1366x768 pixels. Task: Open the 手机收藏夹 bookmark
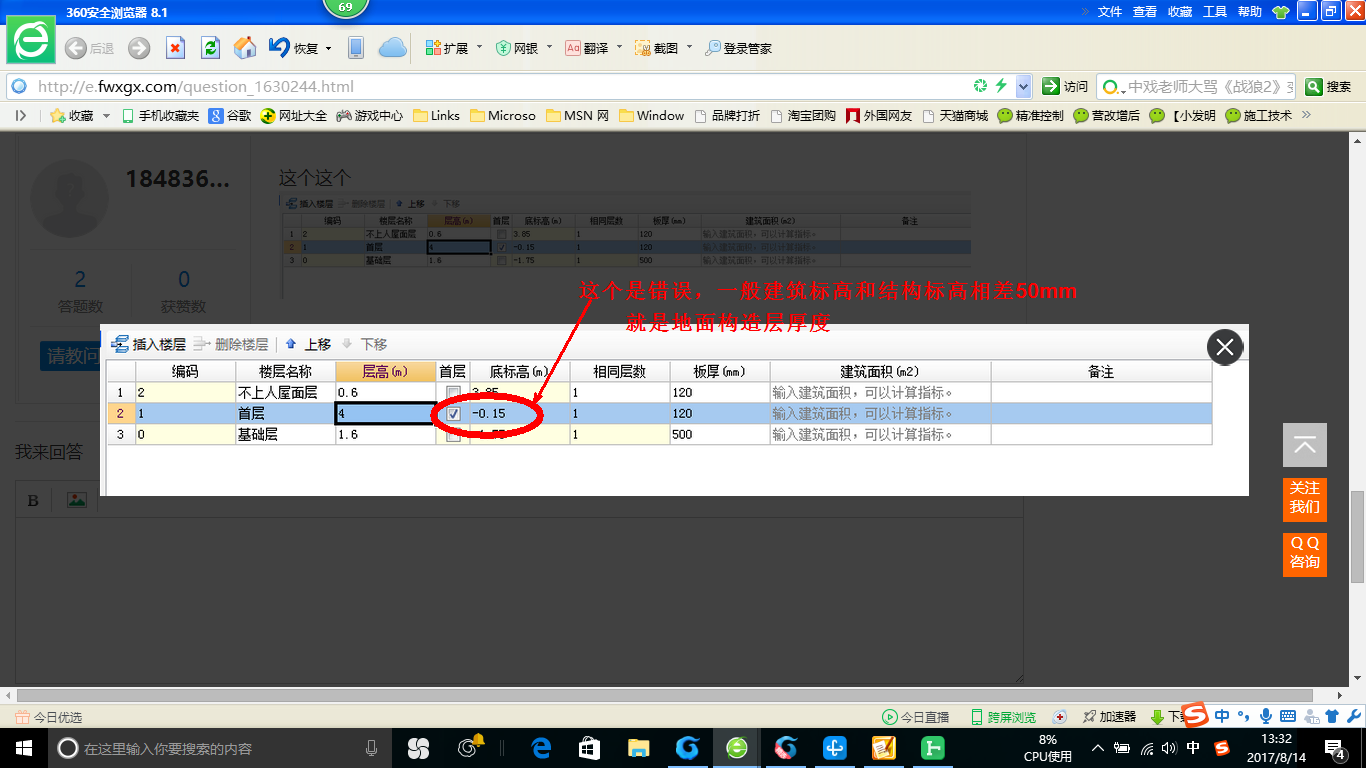[x=160, y=116]
